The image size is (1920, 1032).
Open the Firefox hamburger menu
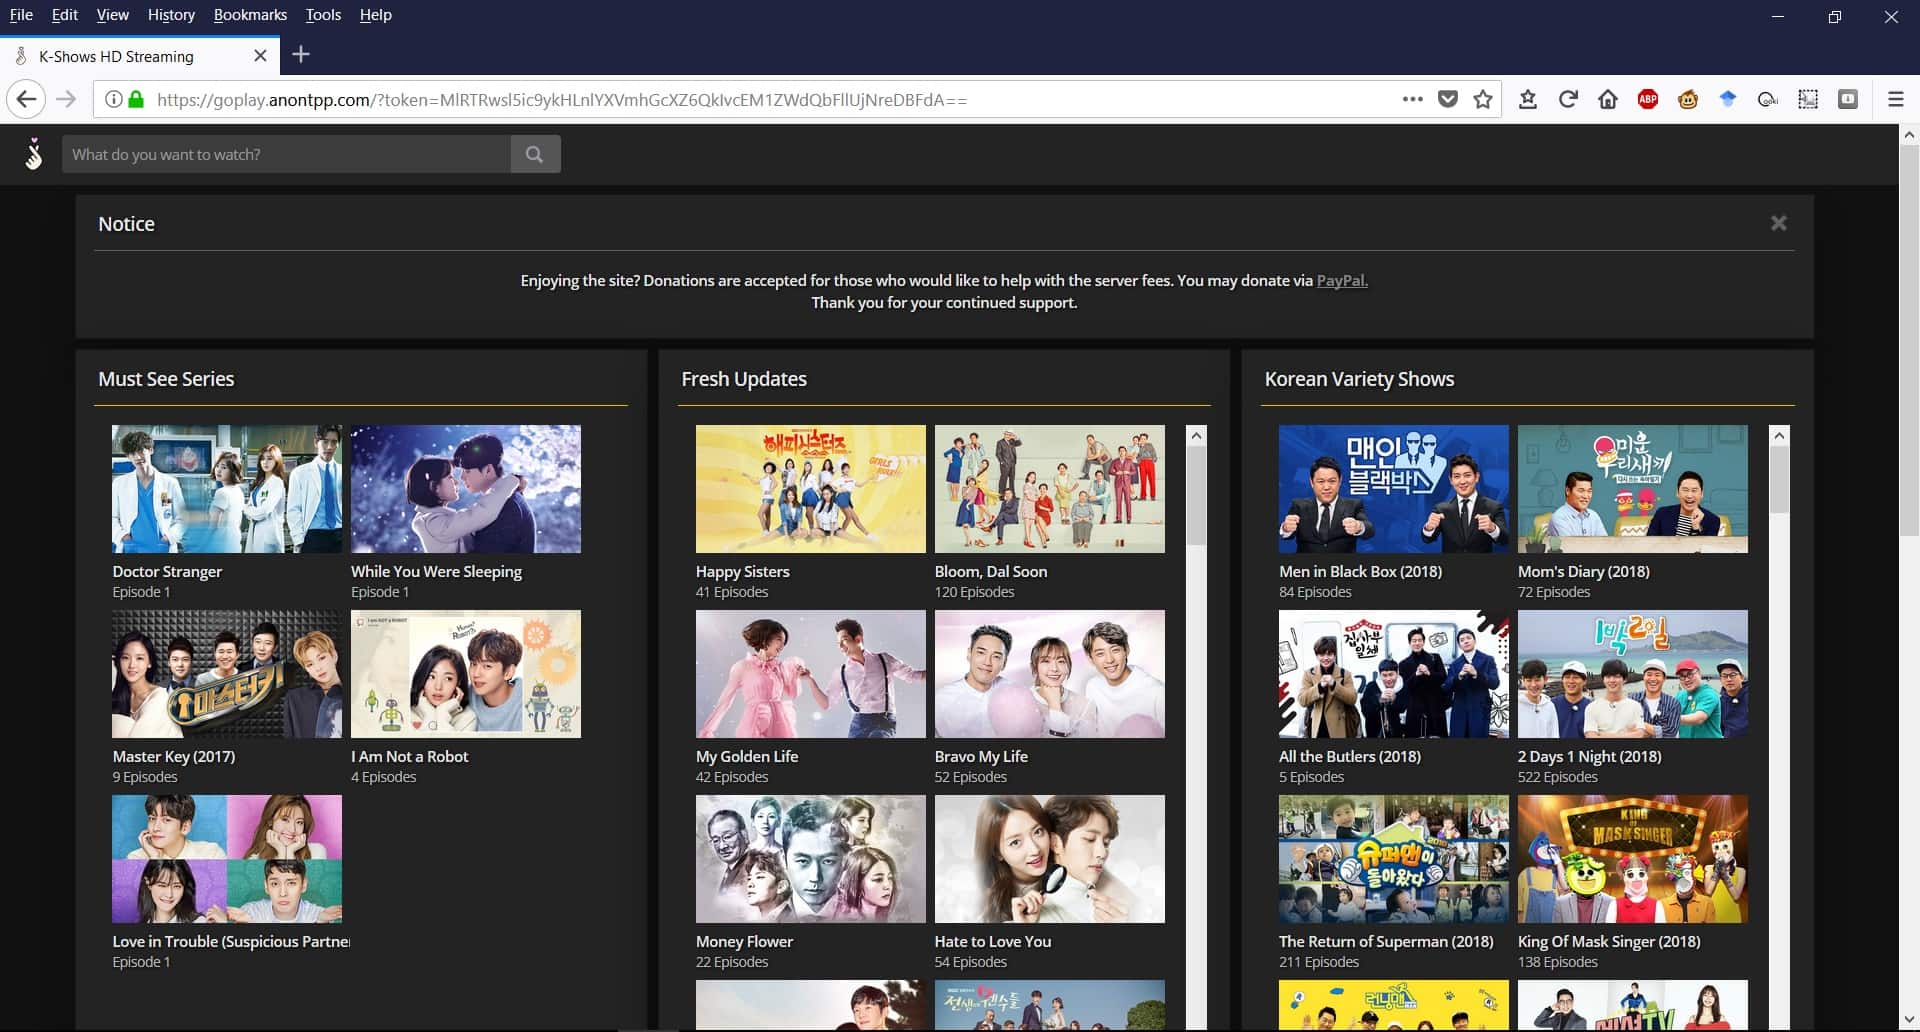[x=1895, y=99]
